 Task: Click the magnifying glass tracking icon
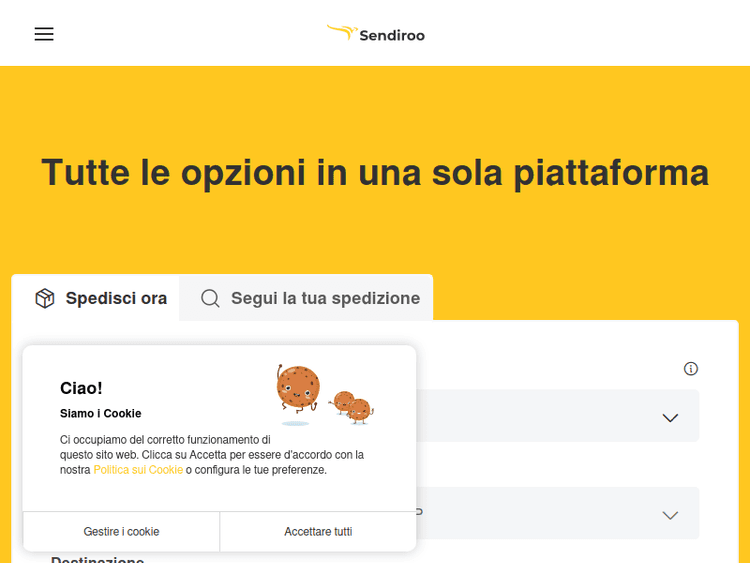coord(210,298)
